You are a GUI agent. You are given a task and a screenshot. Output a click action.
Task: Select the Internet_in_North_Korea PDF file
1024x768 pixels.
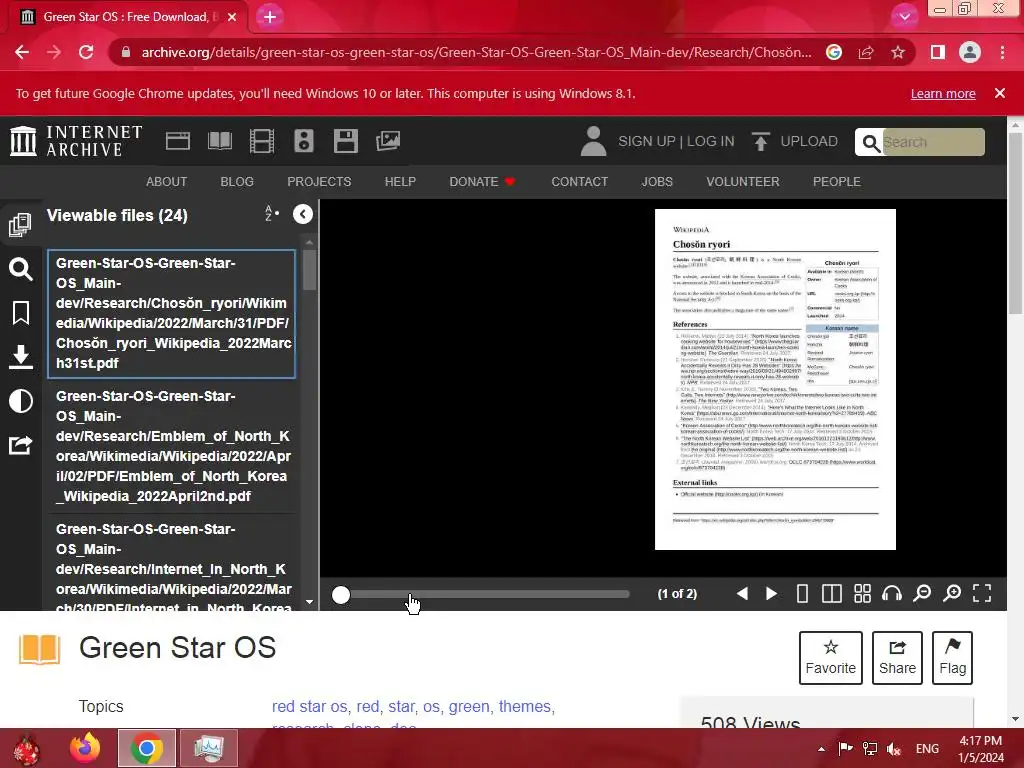tap(171, 564)
